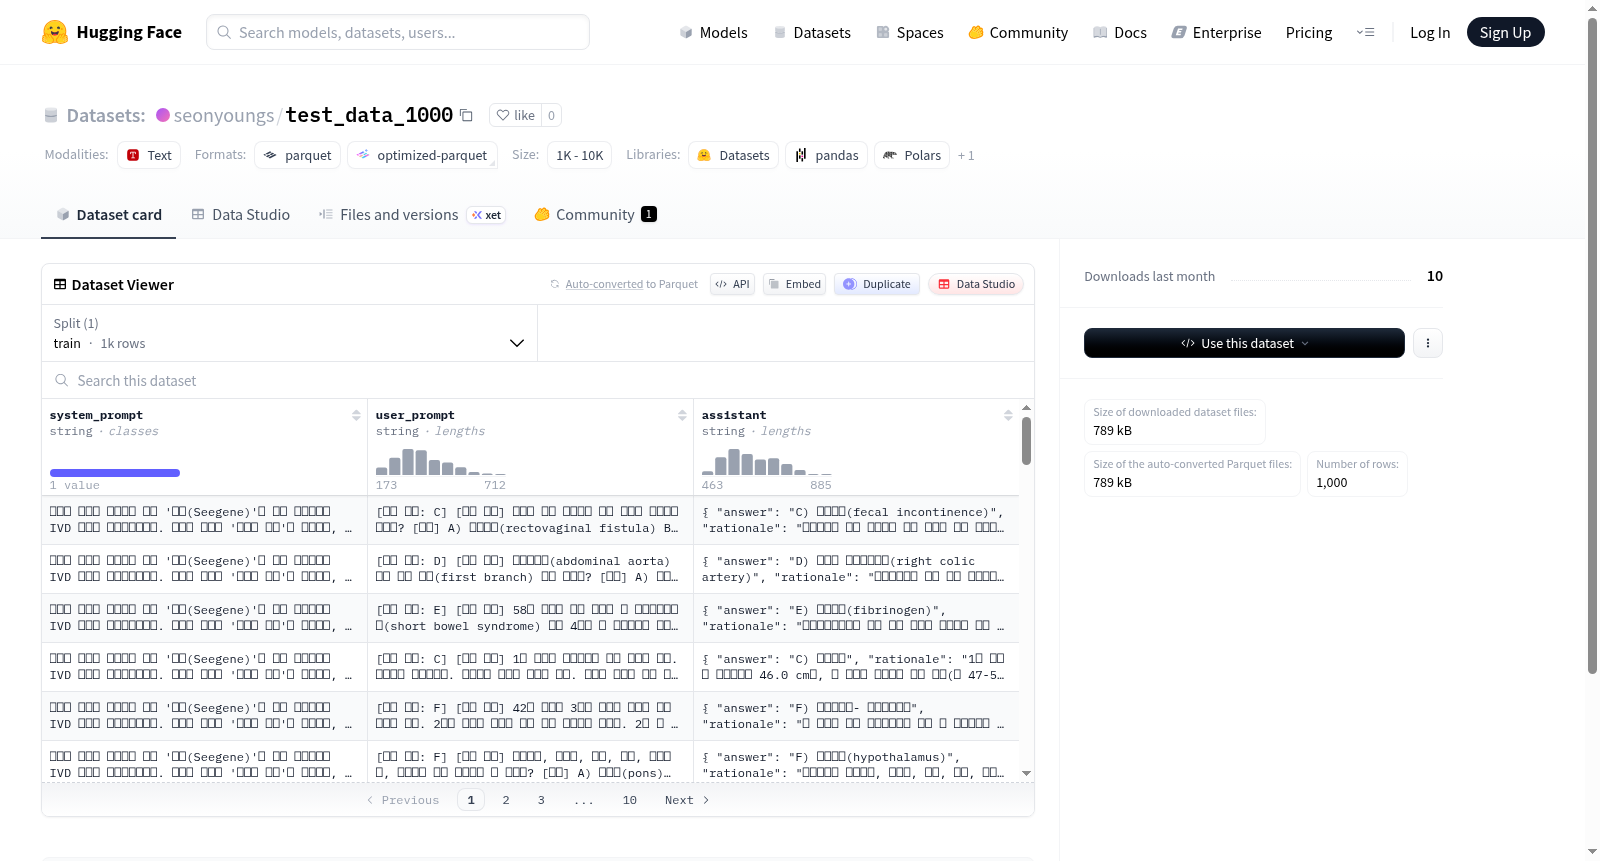The height and width of the screenshot is (861, 1600).
Task: Click the Duplicate button
Action: coord(876,284)
